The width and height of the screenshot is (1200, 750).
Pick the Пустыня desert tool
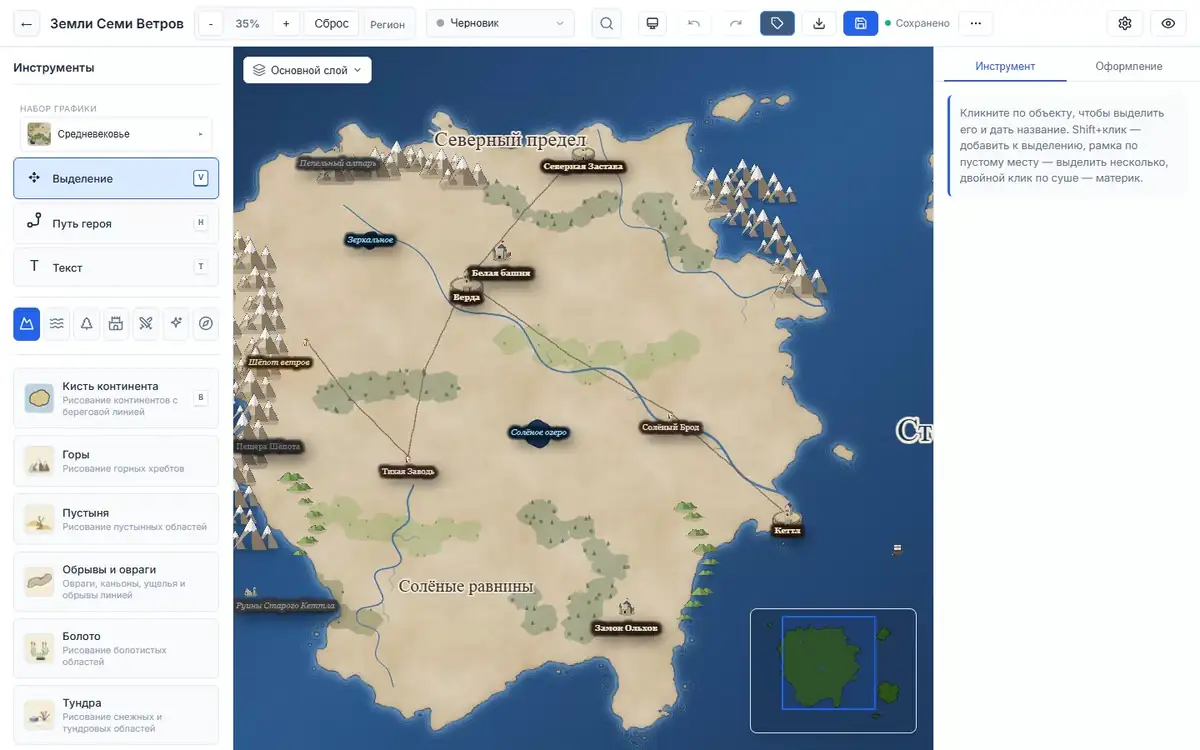(116, 519)
